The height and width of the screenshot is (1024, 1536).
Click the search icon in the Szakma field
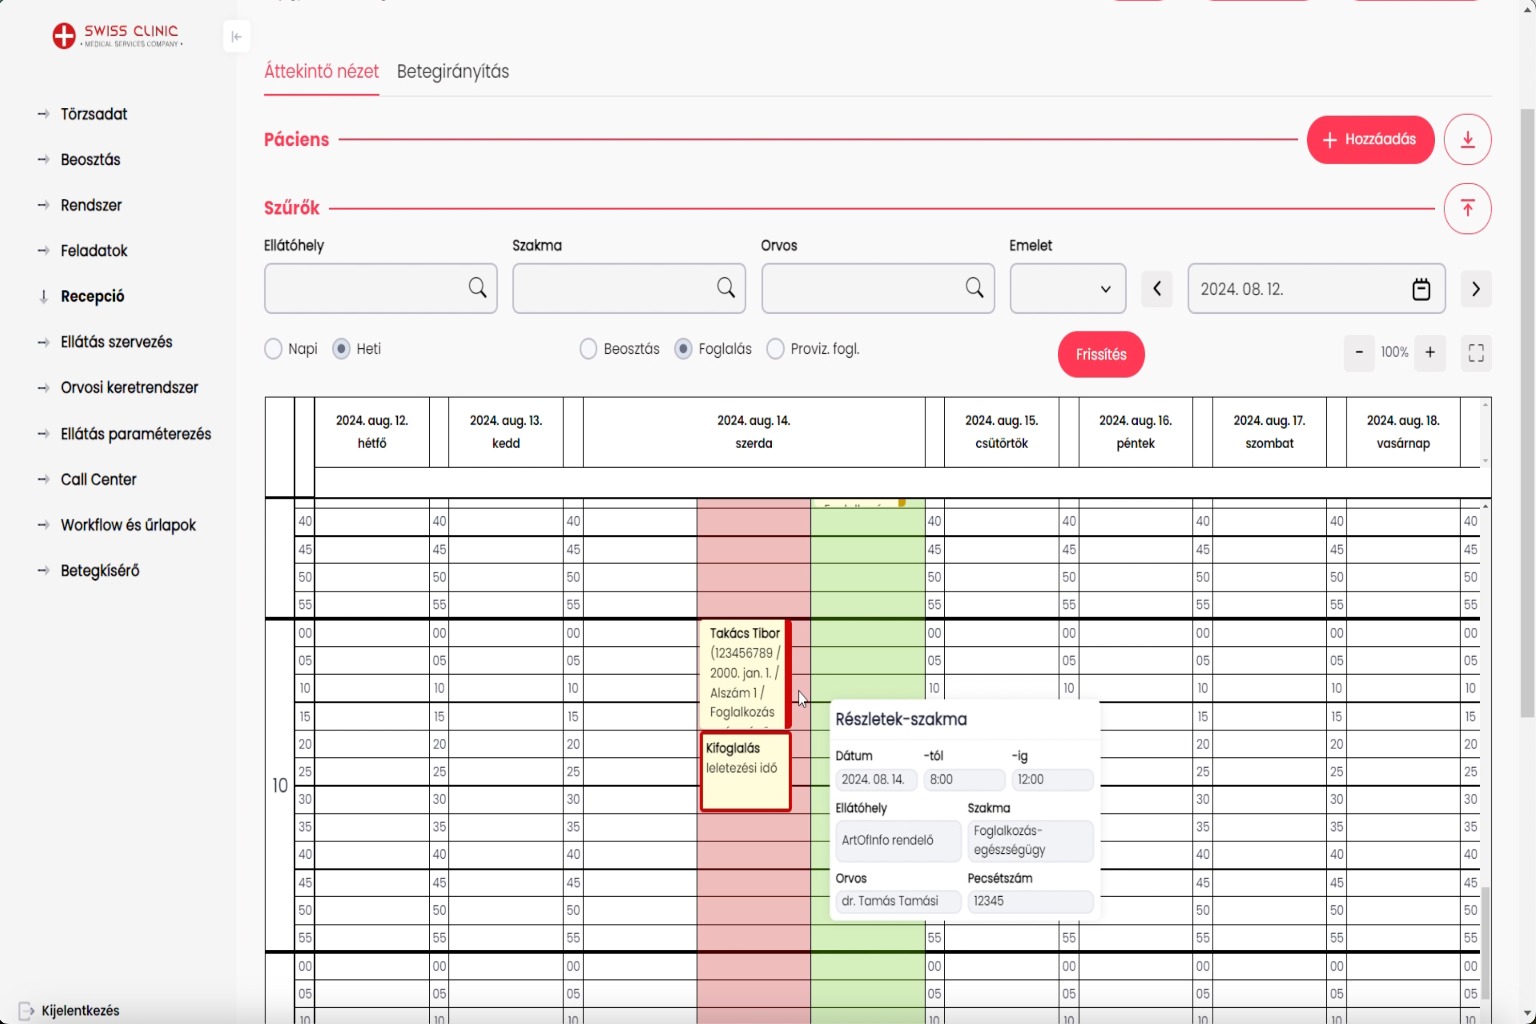[726, 288]
